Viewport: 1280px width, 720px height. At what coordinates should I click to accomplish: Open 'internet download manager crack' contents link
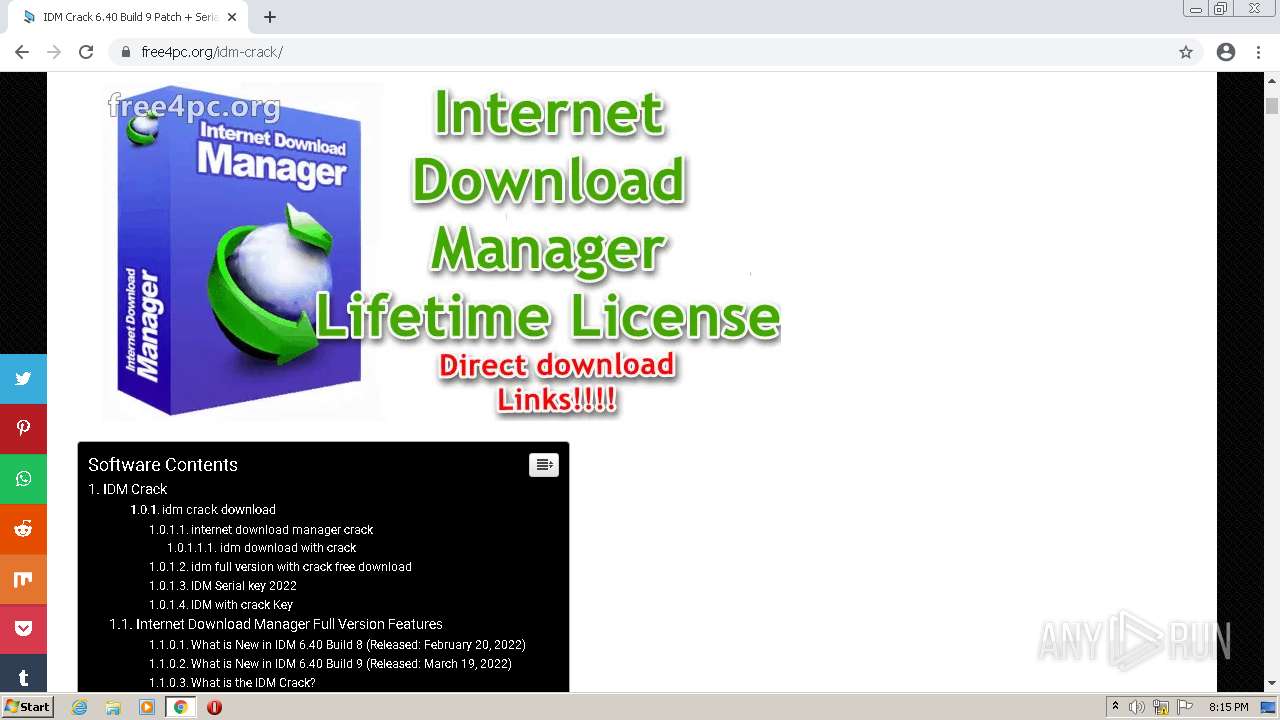pos(261,530)
